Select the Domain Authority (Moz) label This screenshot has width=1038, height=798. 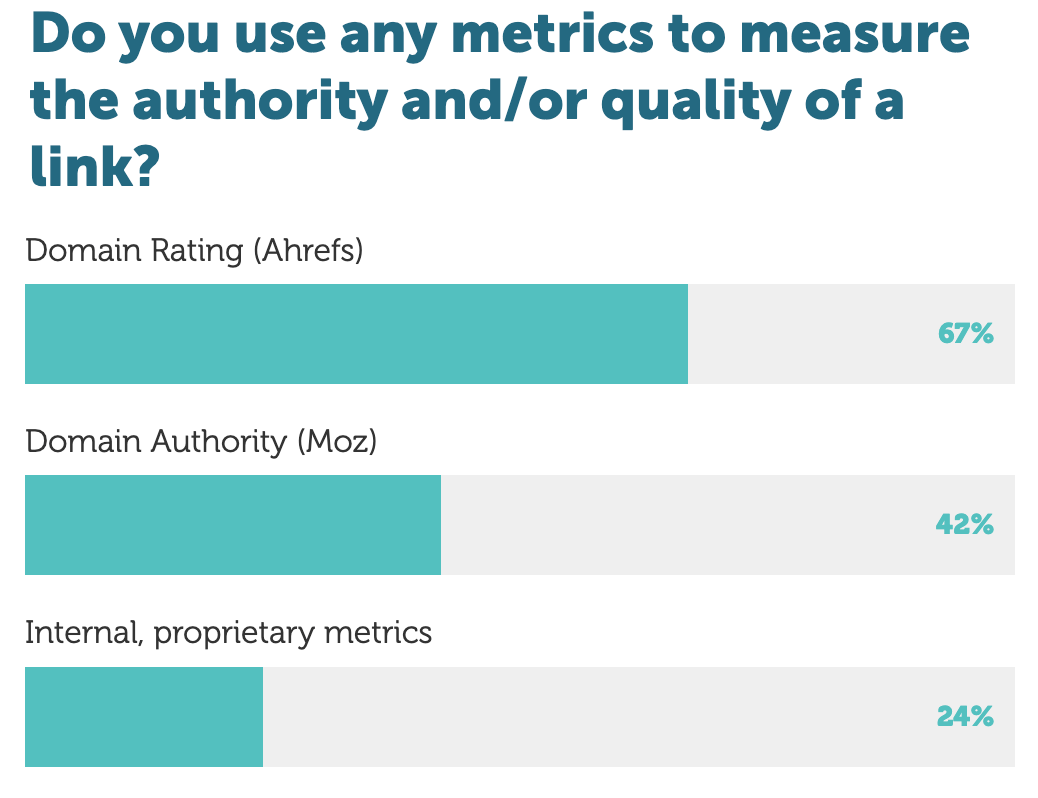201,441
